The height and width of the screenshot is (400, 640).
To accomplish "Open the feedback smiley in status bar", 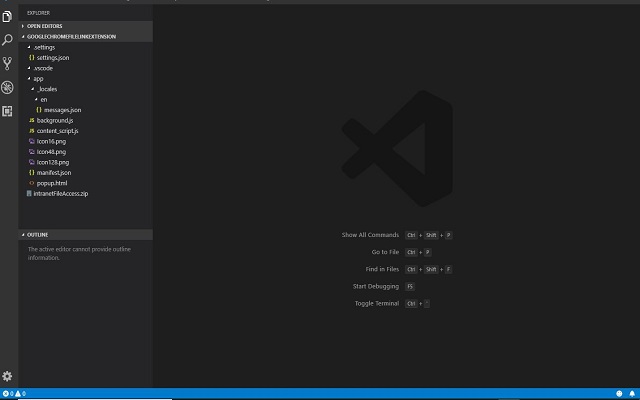I will pyautogui.click(x=619, y=393).
